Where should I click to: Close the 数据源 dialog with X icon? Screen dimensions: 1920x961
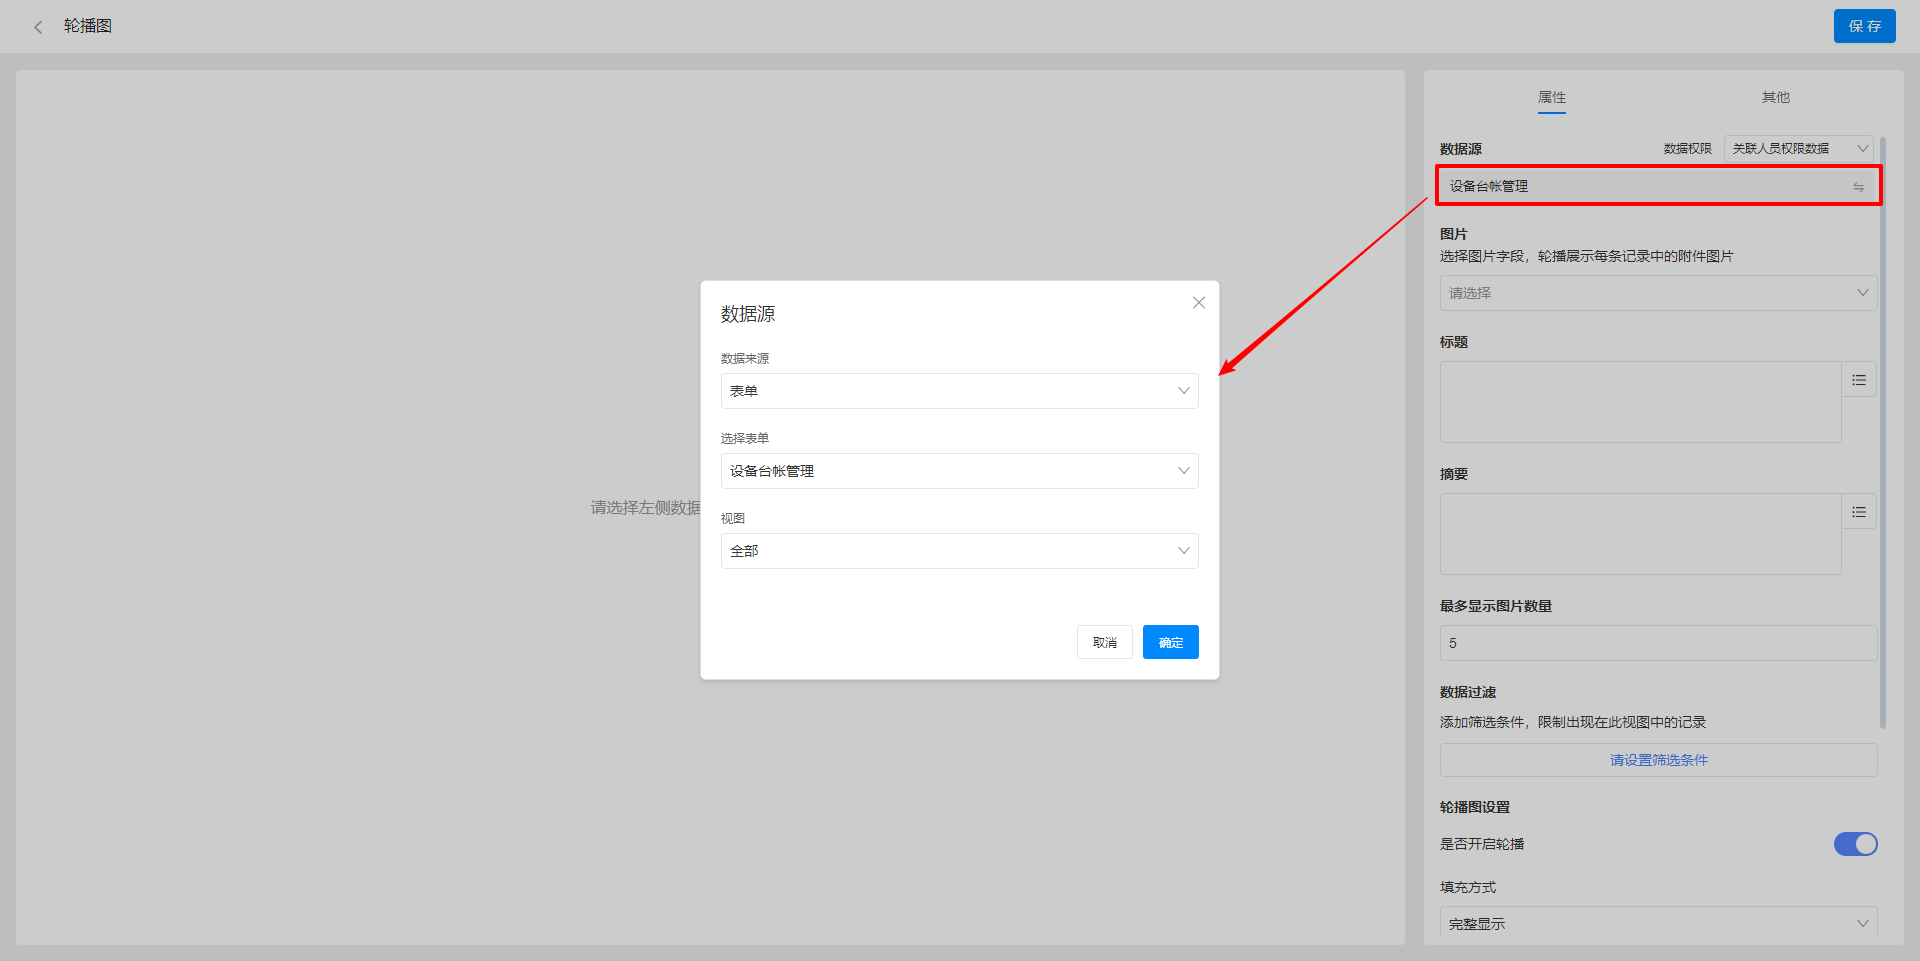click(x=1198, y=303)
